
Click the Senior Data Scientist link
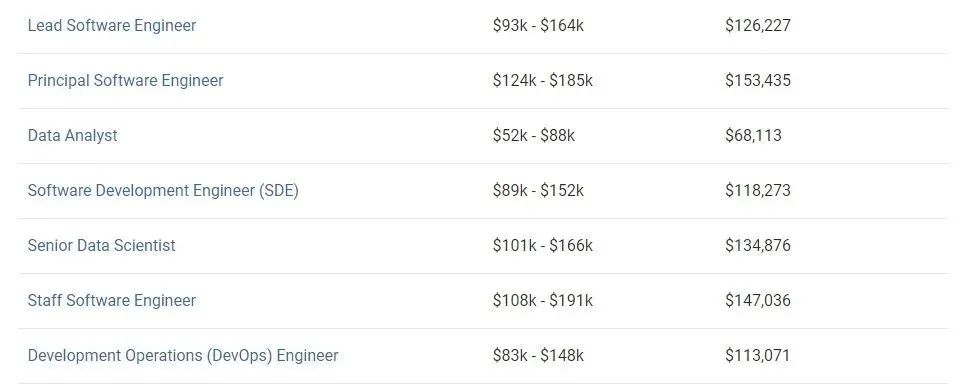click(x=101, y=245)
